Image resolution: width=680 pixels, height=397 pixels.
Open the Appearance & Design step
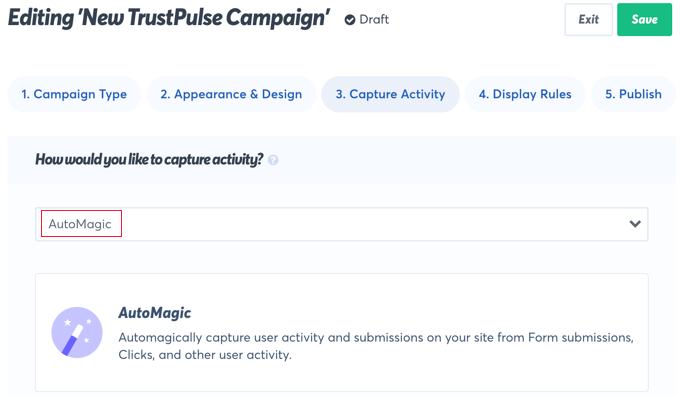coord(231,94)
